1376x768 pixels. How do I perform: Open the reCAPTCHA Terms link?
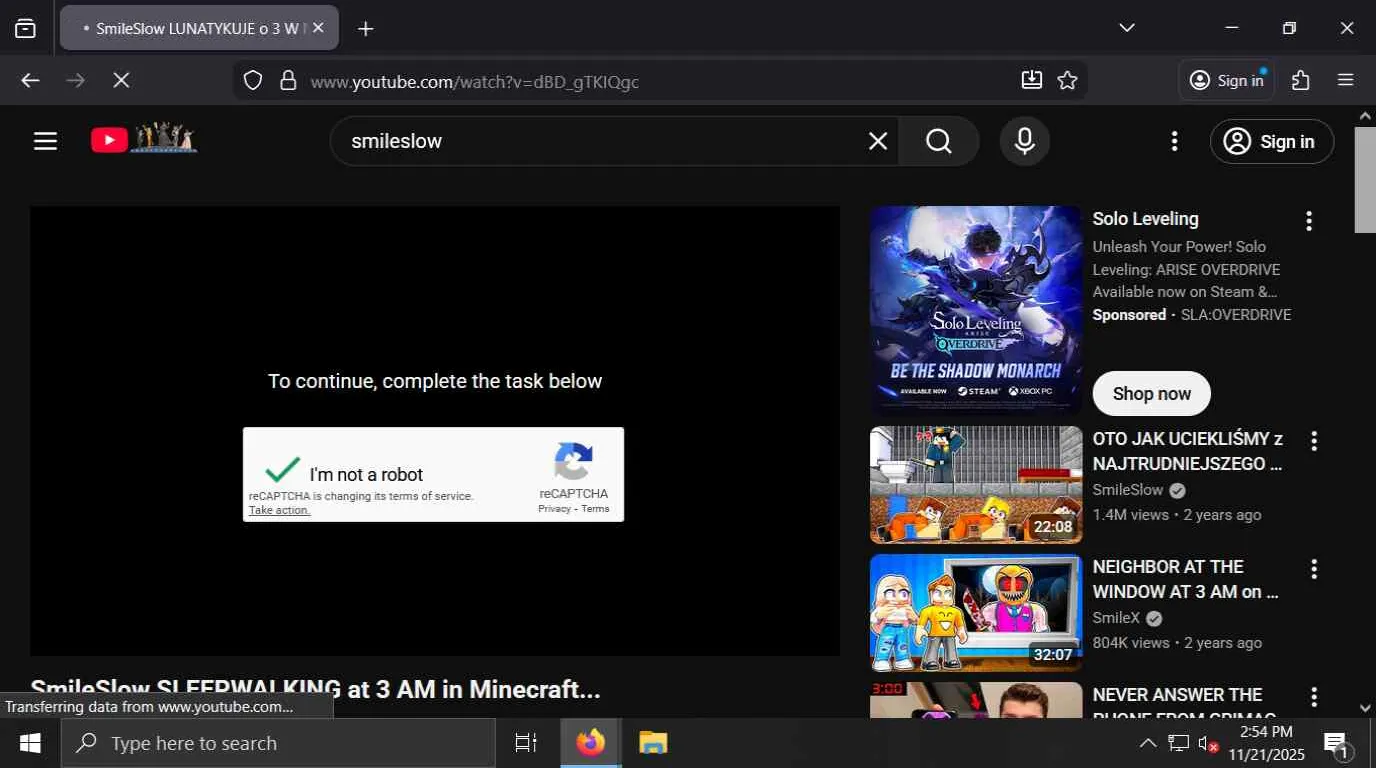tap(595, 509)
